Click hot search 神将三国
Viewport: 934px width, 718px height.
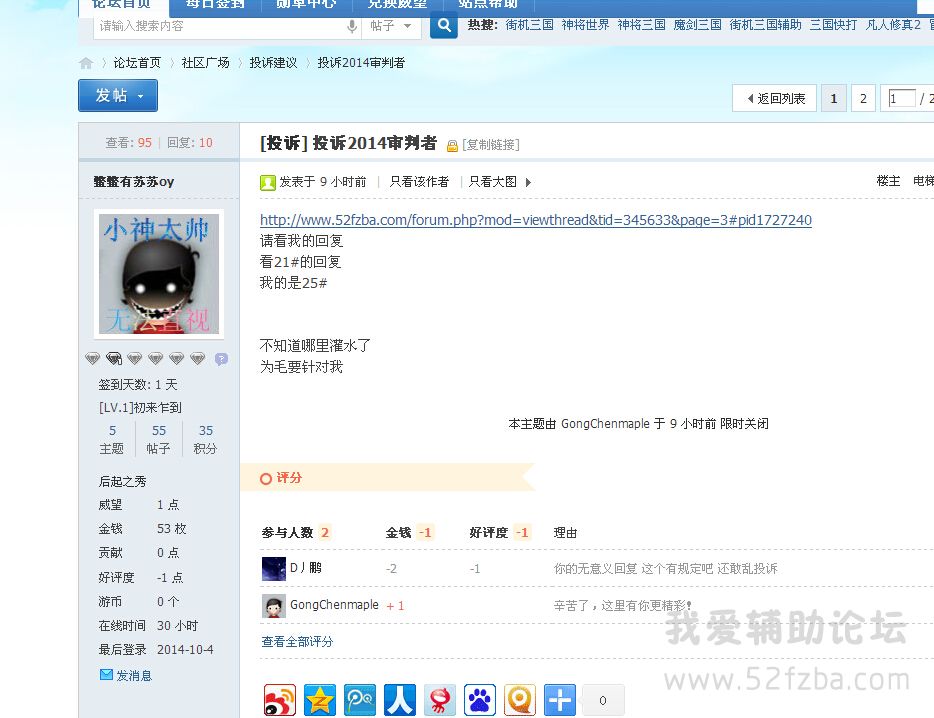(x=642, y=25)
